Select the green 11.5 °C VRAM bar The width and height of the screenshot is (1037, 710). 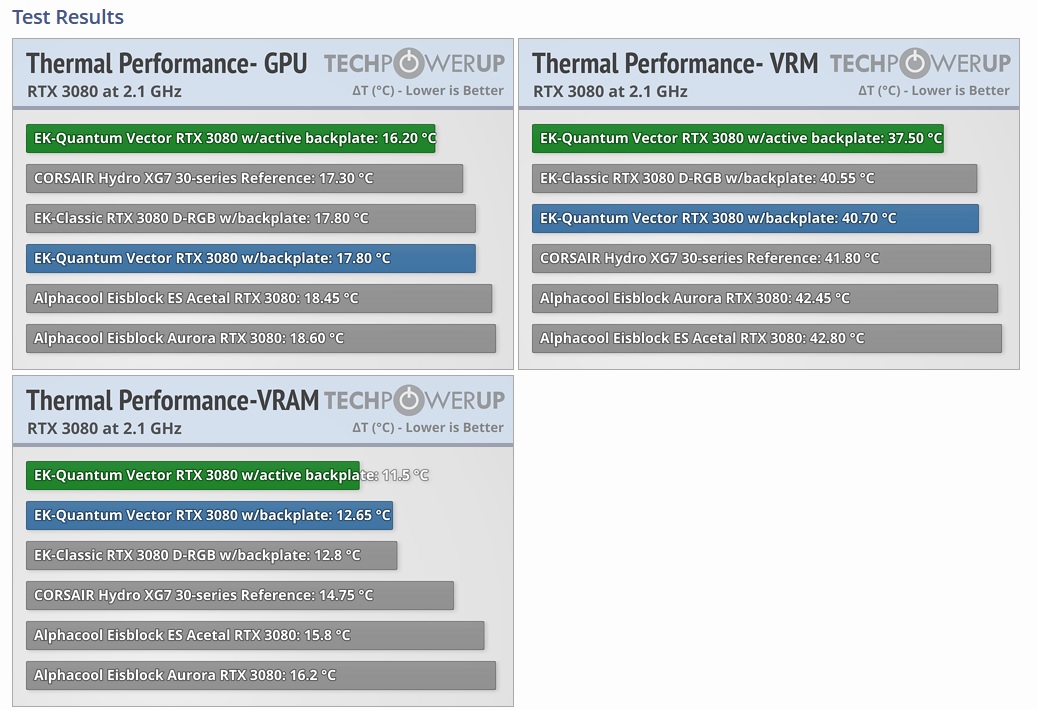193,476
